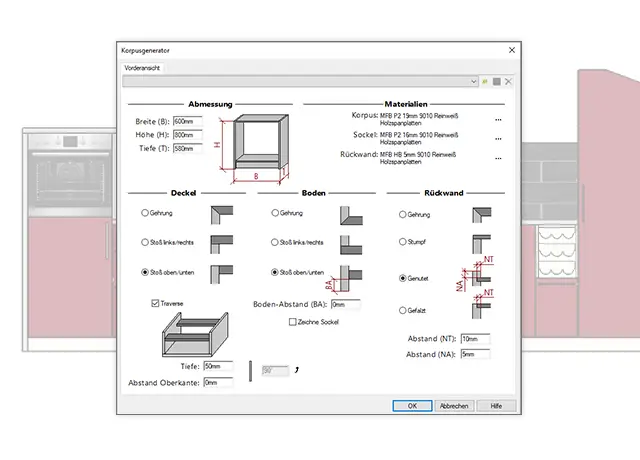The image size is (640, 460).
Task: Click the Deckel Gehrung corner joint illustration
Action: (x=219, y=214)
